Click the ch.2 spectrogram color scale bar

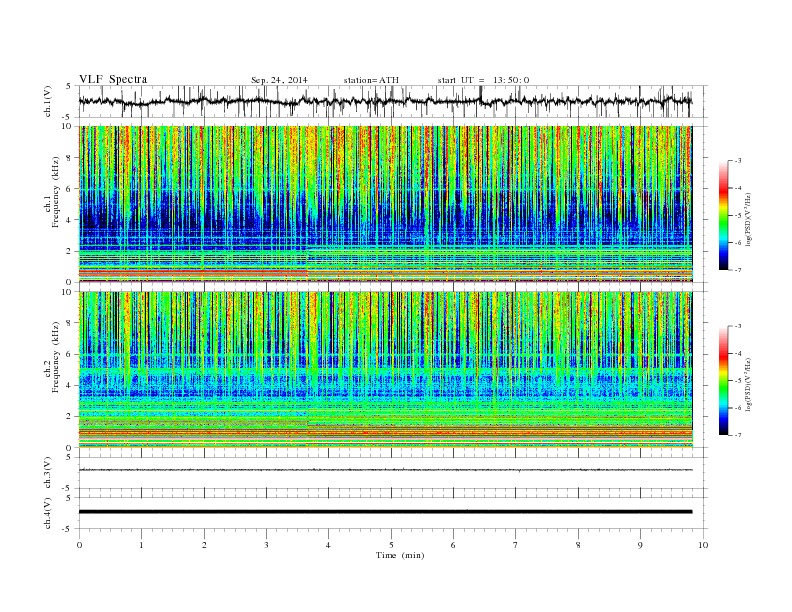(723, 380)
